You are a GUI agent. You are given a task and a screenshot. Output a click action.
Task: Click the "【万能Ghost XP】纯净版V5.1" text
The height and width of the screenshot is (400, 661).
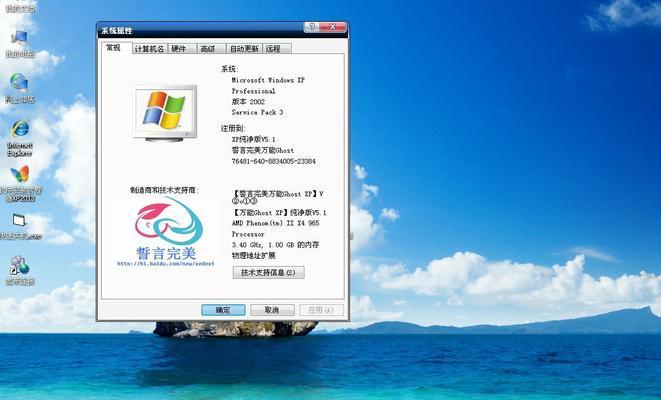(279, 212)
